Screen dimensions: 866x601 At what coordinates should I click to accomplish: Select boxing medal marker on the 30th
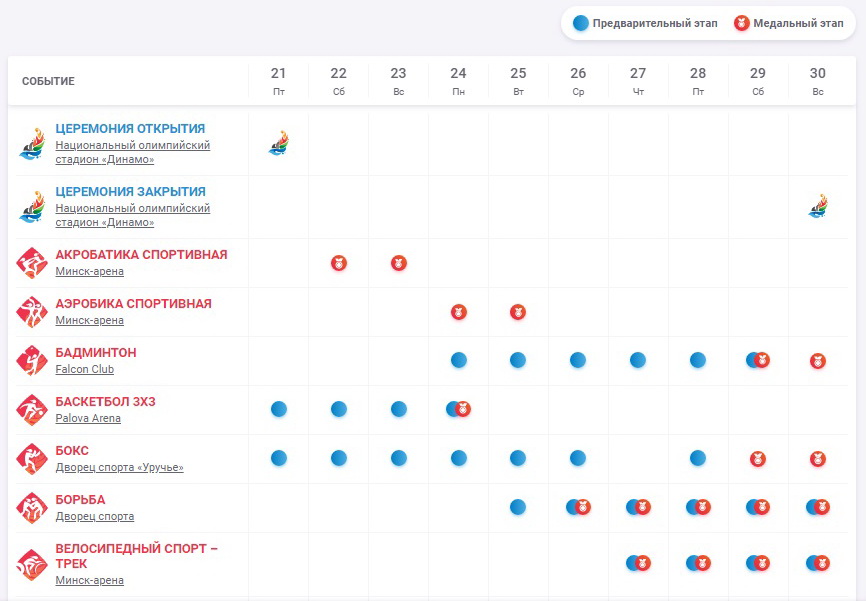pos(818,459)
